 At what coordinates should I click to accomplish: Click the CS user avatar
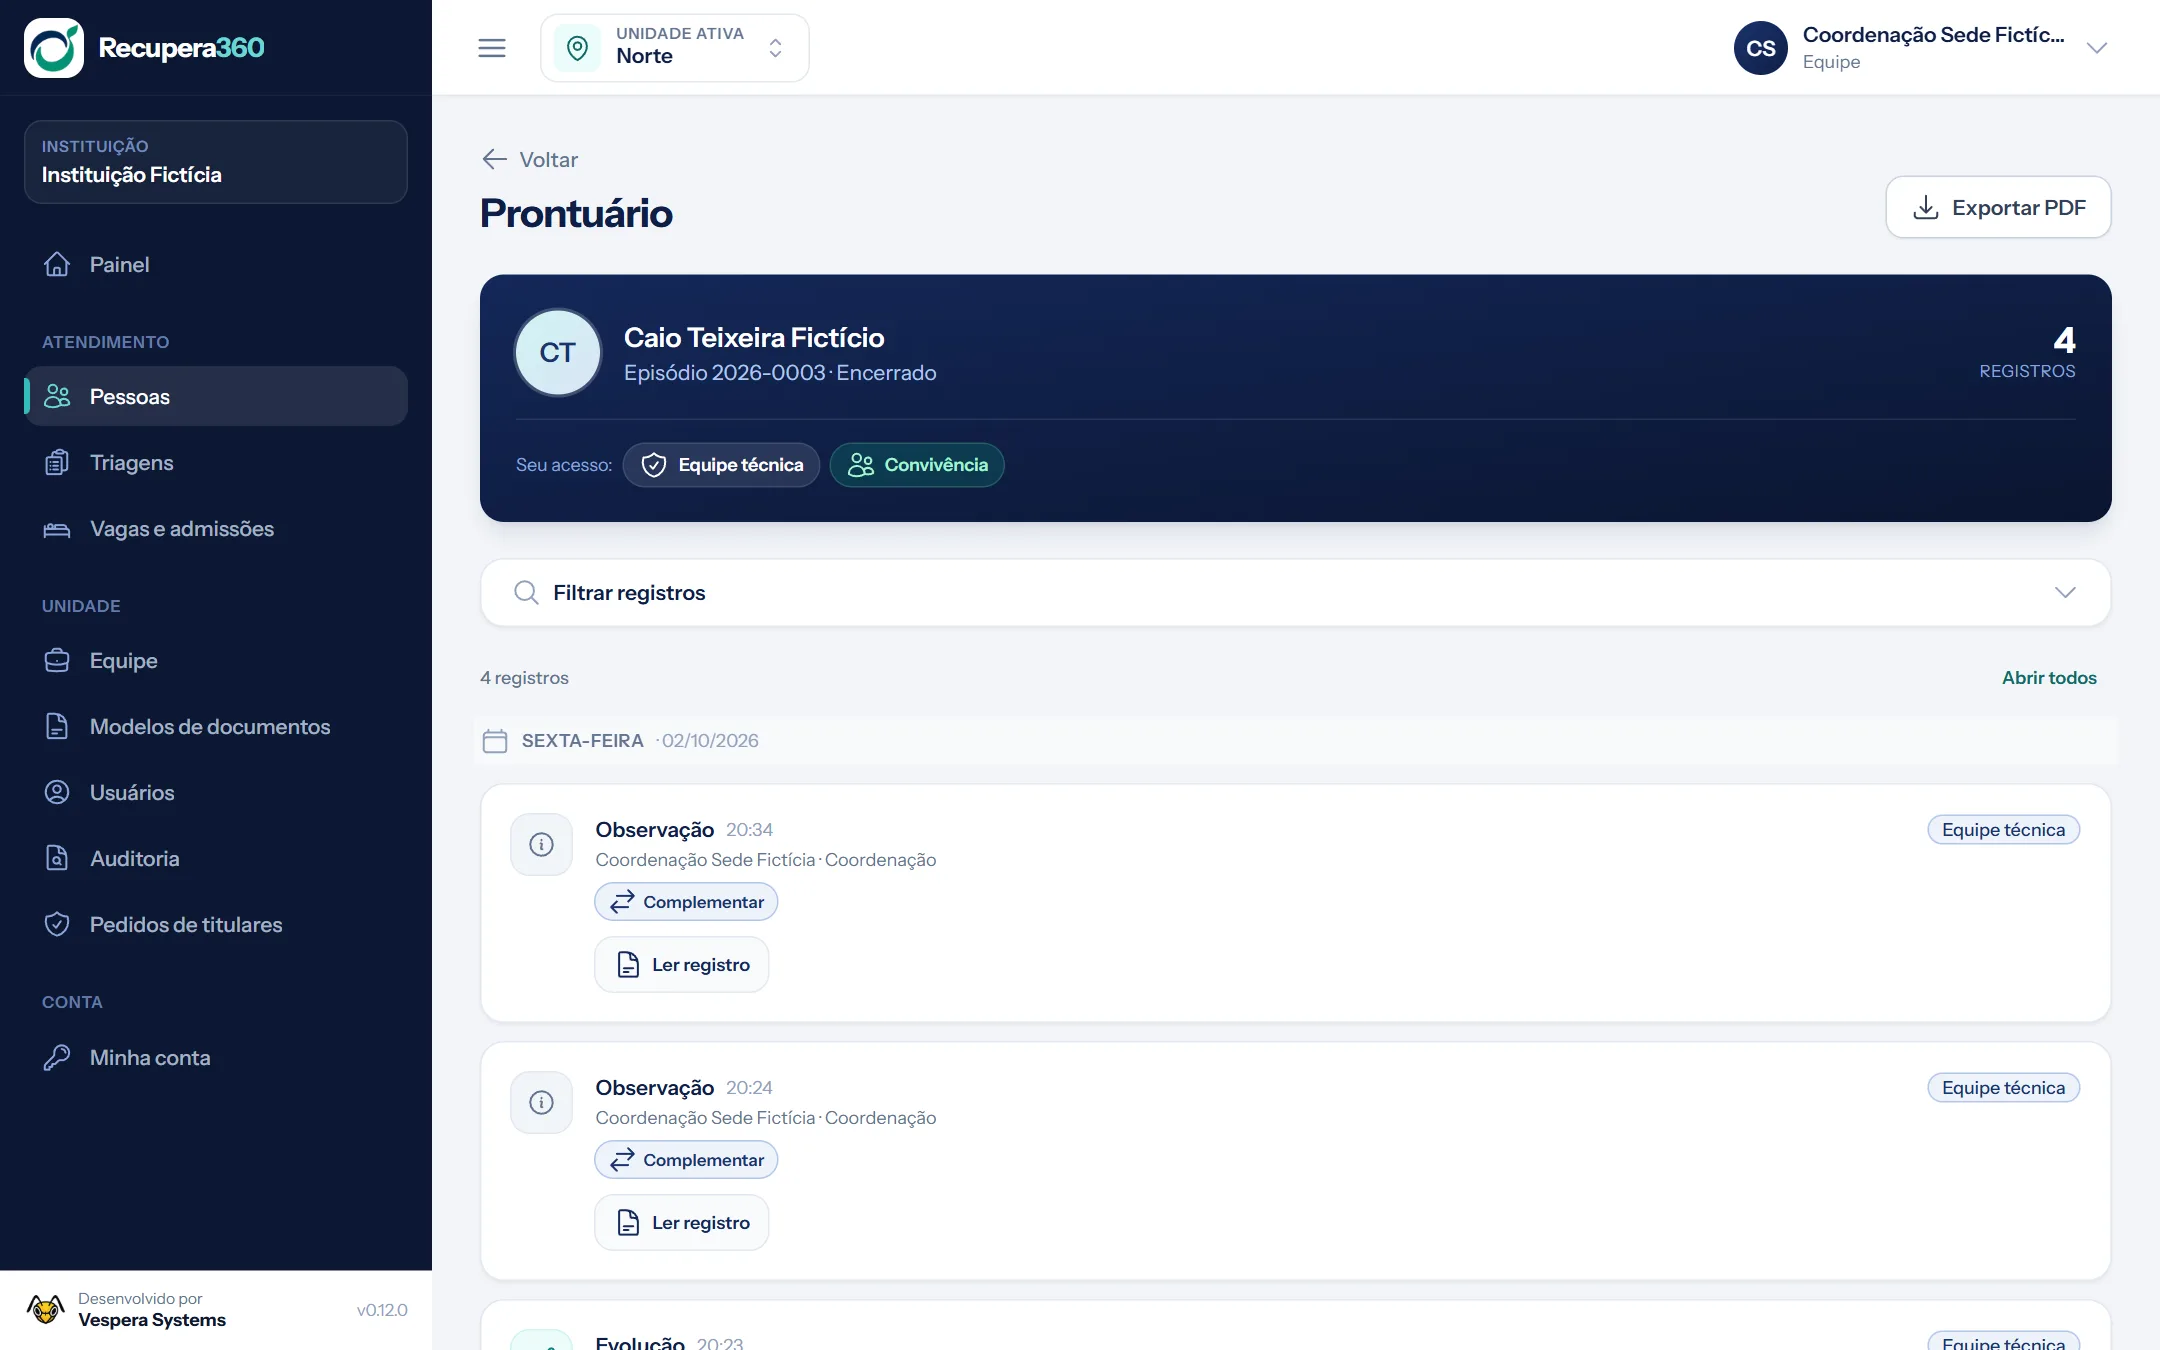pyautogui.click(x=1761, y=47)
